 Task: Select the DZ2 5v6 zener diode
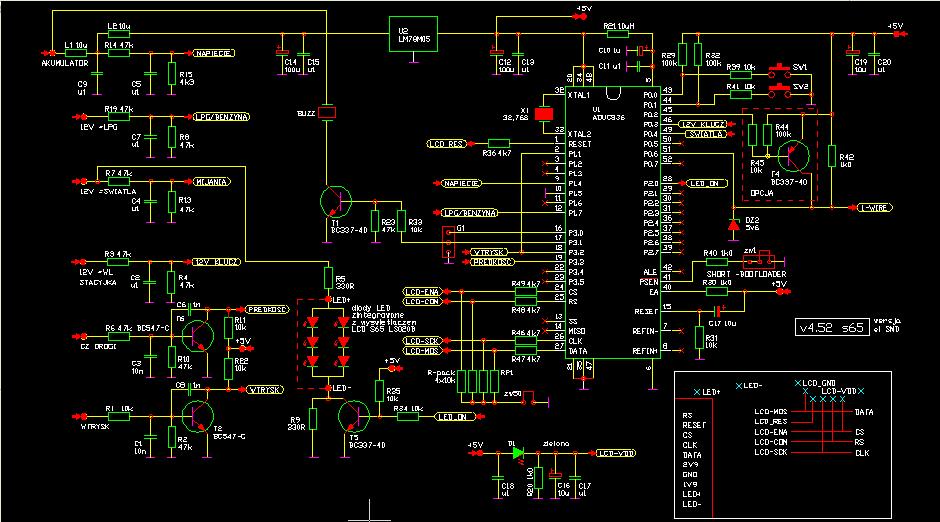point(732,221)
